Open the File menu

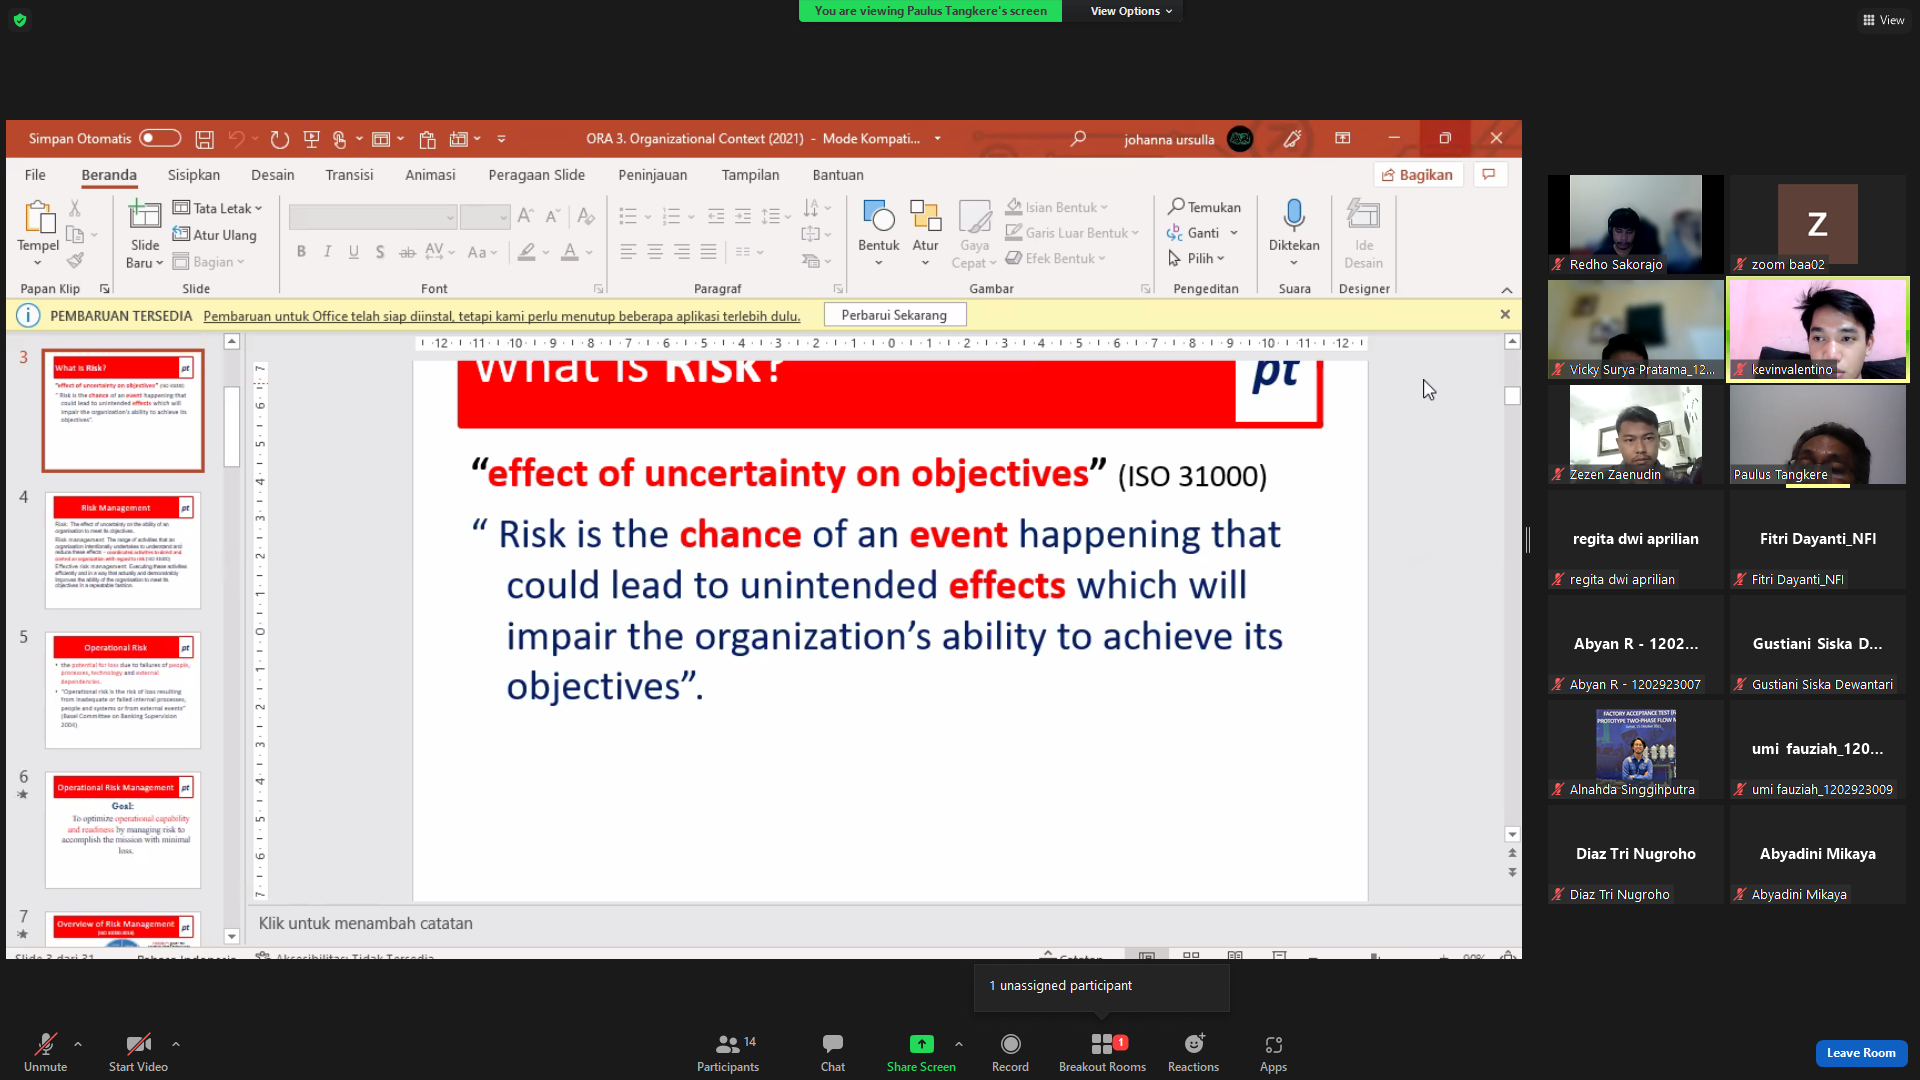[35, 175]
